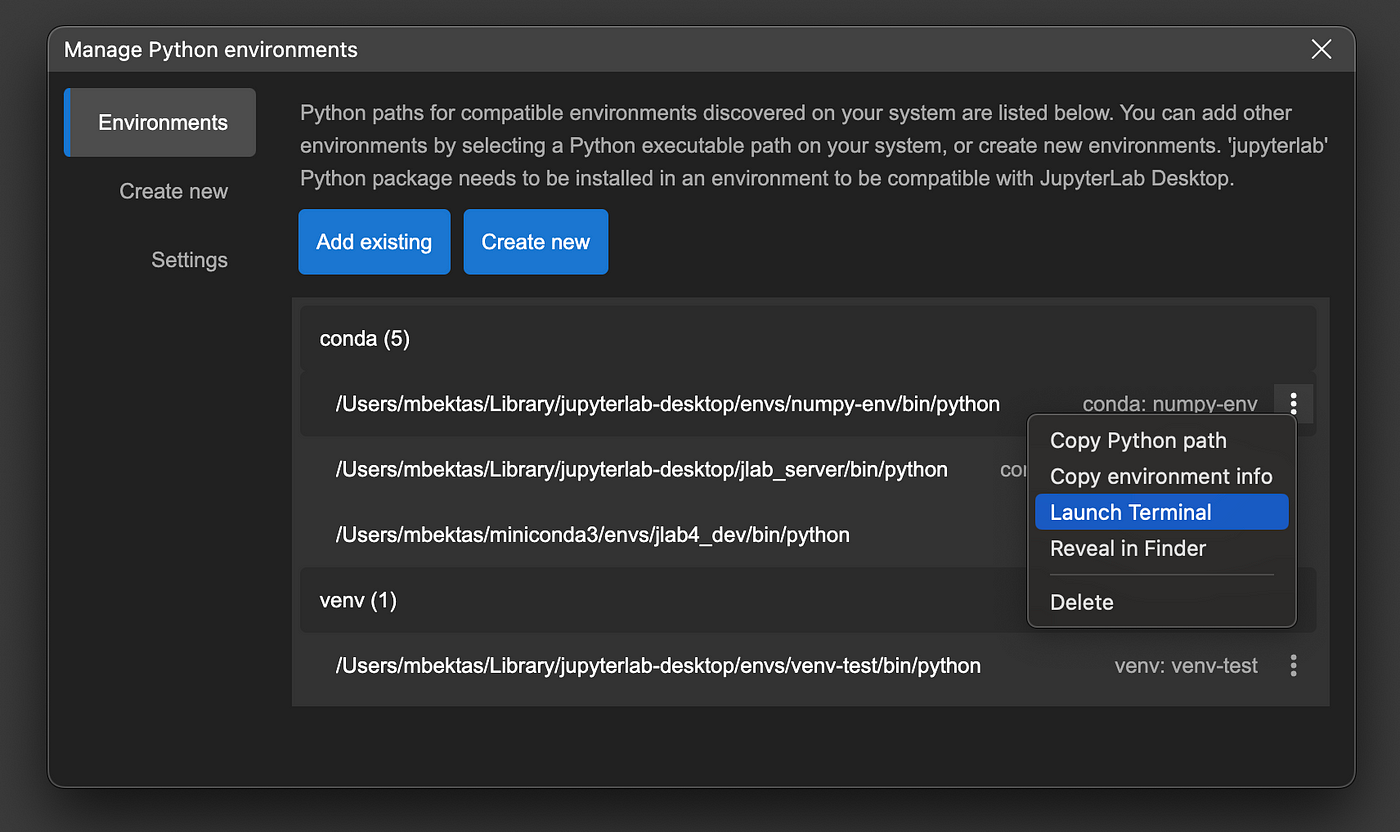
Task: Open the three-dot menu for numpy-env
Action: pyautogui.click(x=1293, y=404)
